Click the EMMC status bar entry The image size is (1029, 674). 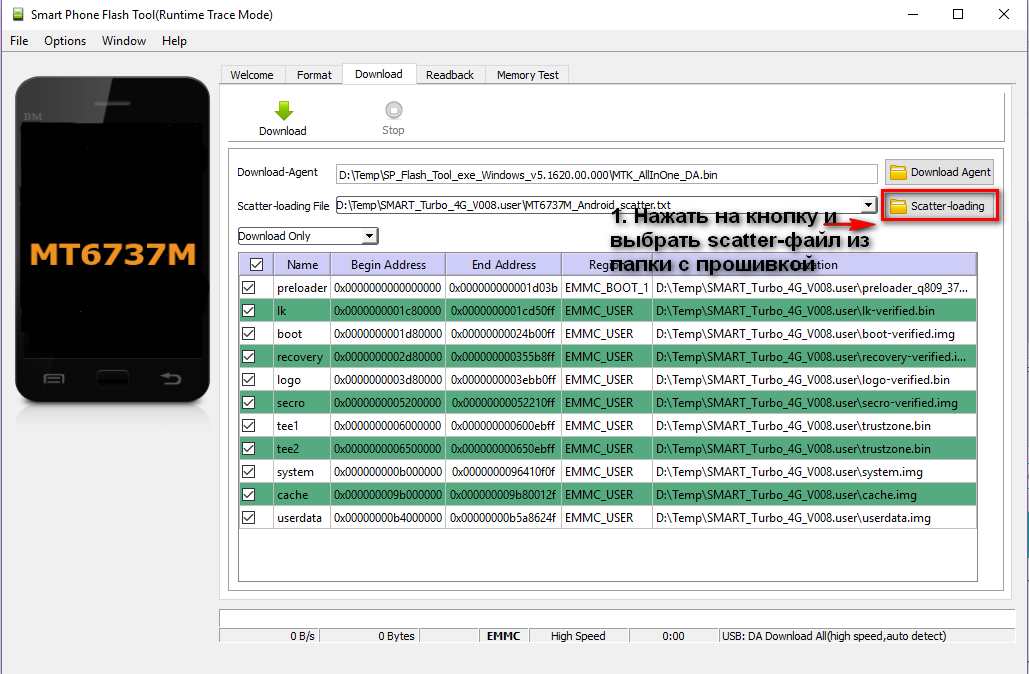coord(503,635)
